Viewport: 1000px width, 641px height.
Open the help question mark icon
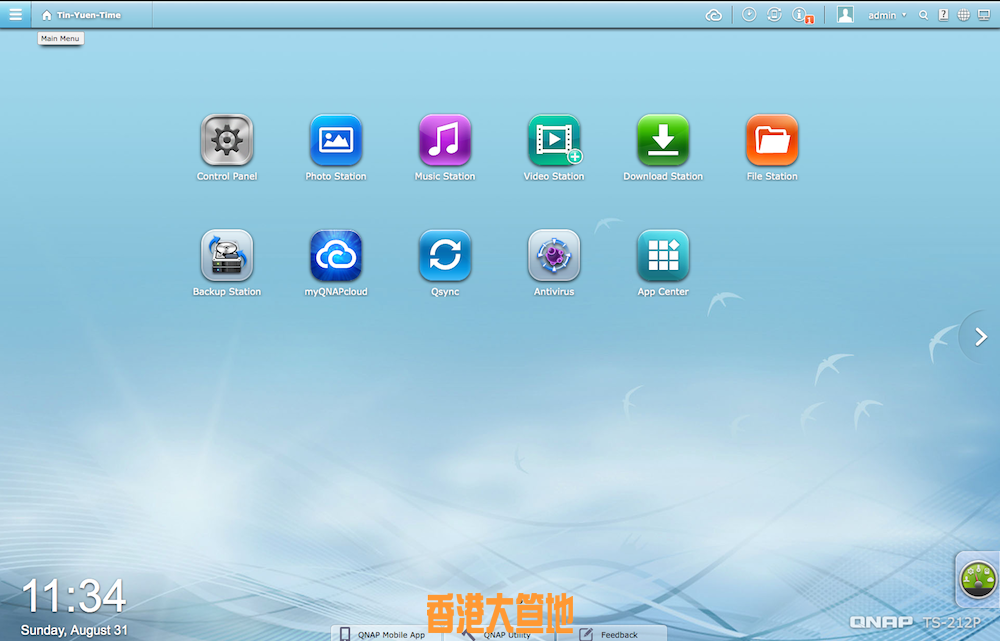click(944, 15)
